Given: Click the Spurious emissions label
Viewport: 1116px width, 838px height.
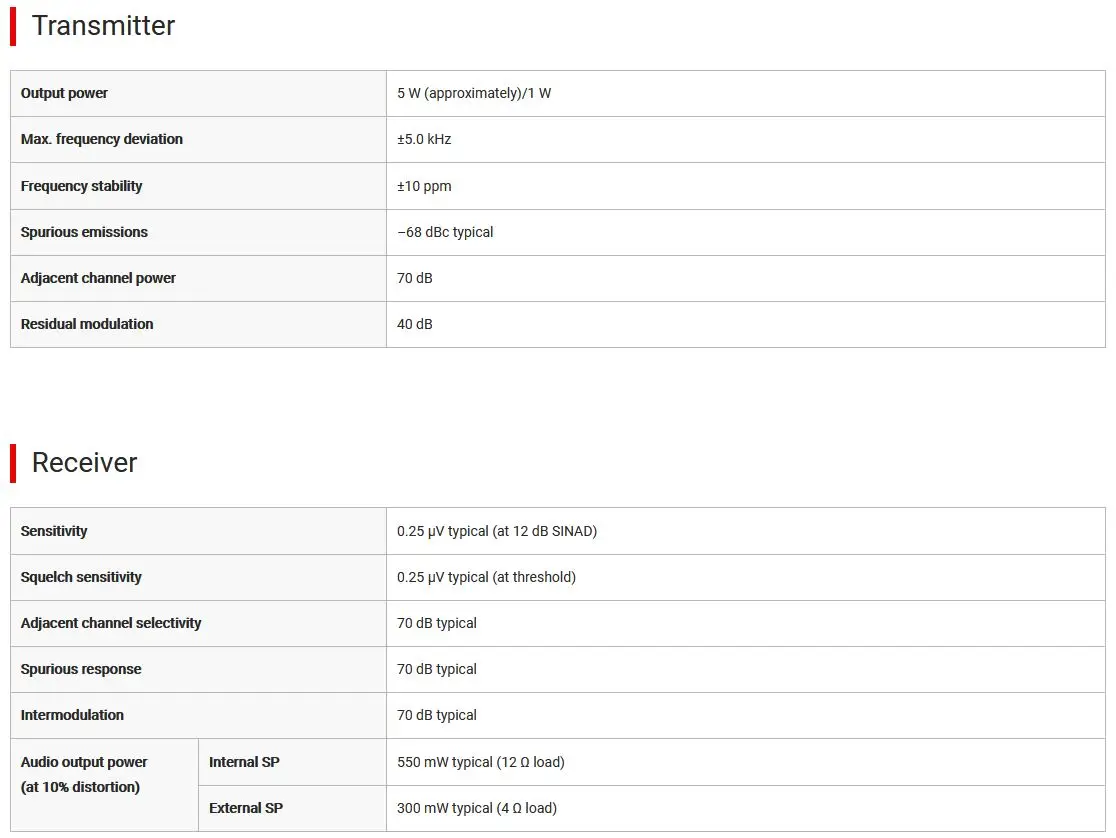Looking at the screenshot, I should pyautogui.click(x=84, y=232).
